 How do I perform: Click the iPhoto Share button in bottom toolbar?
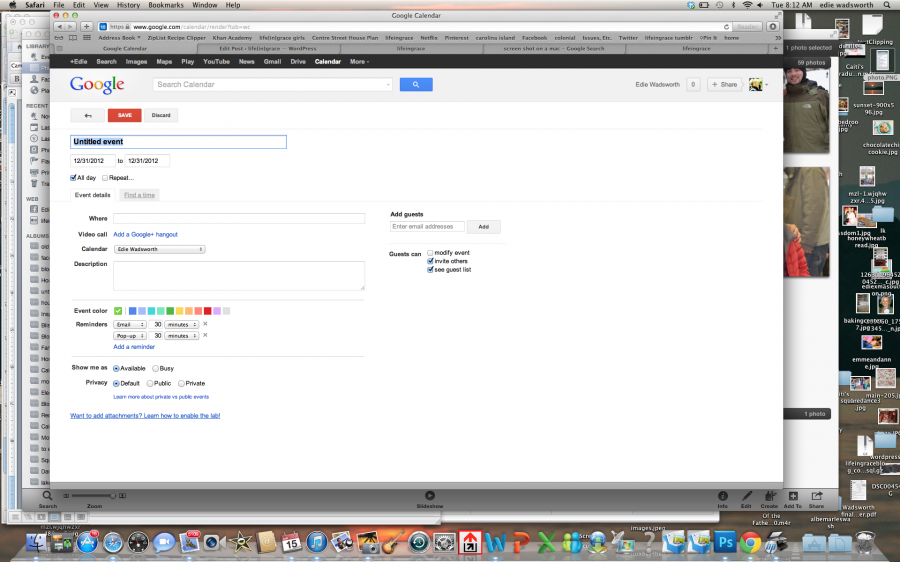pyautogui.click(x=816, y=497)
